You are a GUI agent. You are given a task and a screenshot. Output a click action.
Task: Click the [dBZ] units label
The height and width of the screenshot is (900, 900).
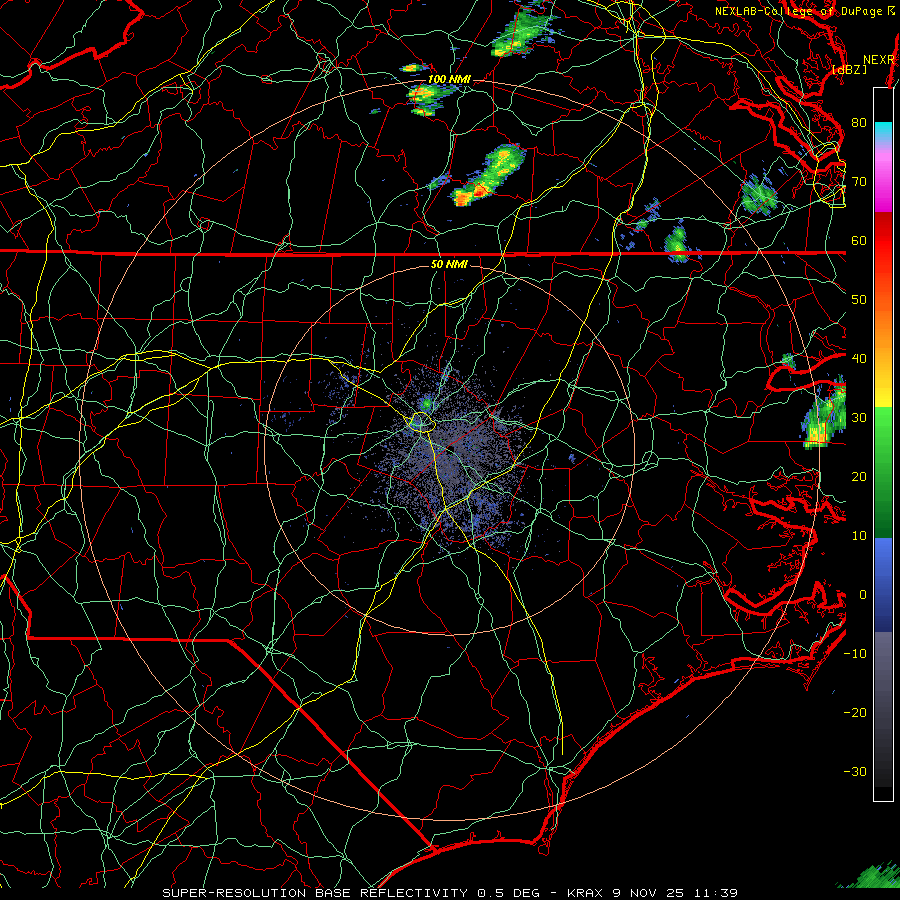coord(849,69)
